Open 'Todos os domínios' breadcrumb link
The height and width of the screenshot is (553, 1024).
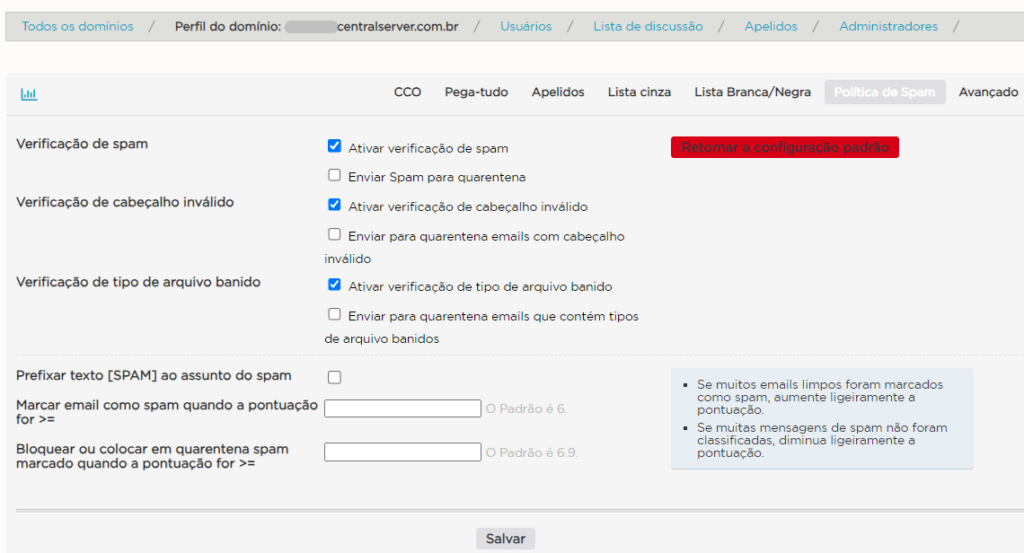tap(77, 26)
